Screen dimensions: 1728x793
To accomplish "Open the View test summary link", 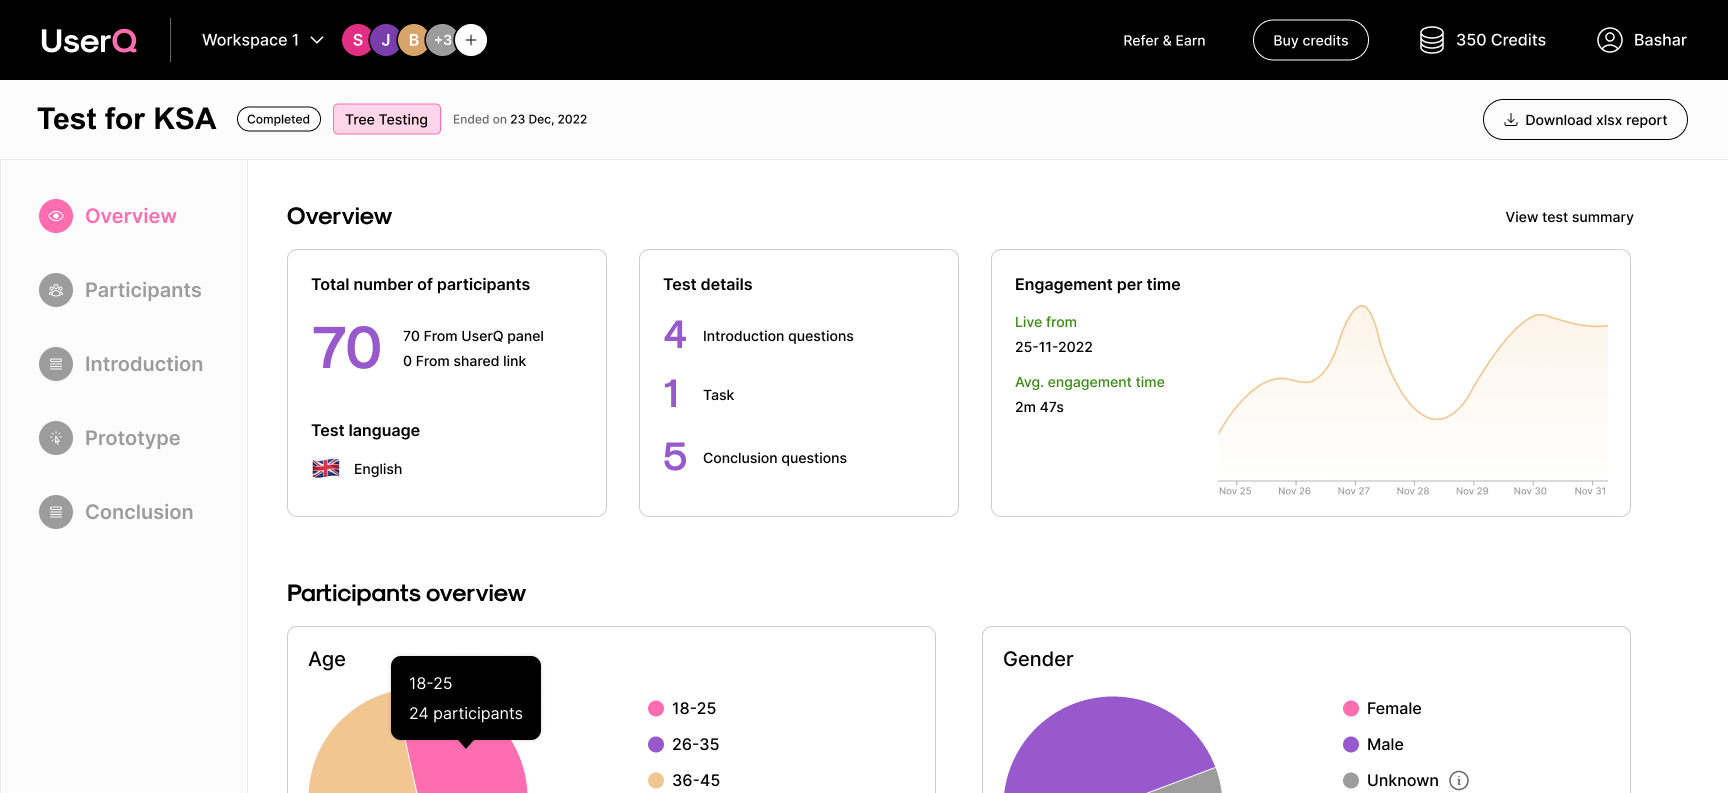I will coord(1568,217).
